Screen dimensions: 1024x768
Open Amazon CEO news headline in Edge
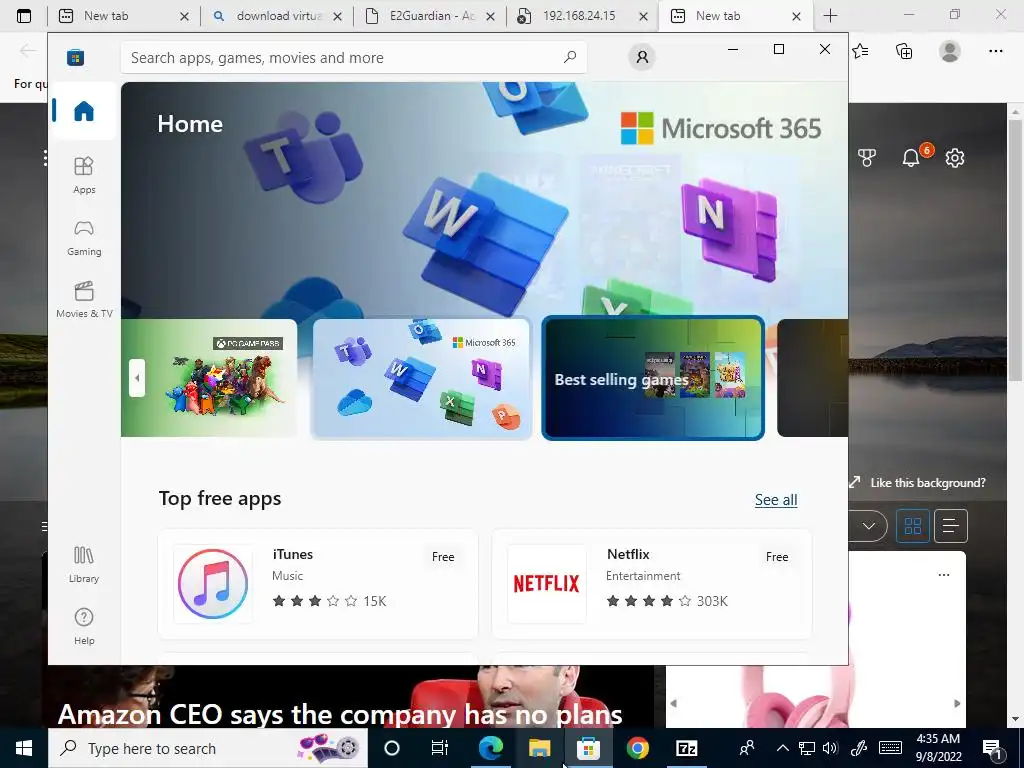click(340, 714)
